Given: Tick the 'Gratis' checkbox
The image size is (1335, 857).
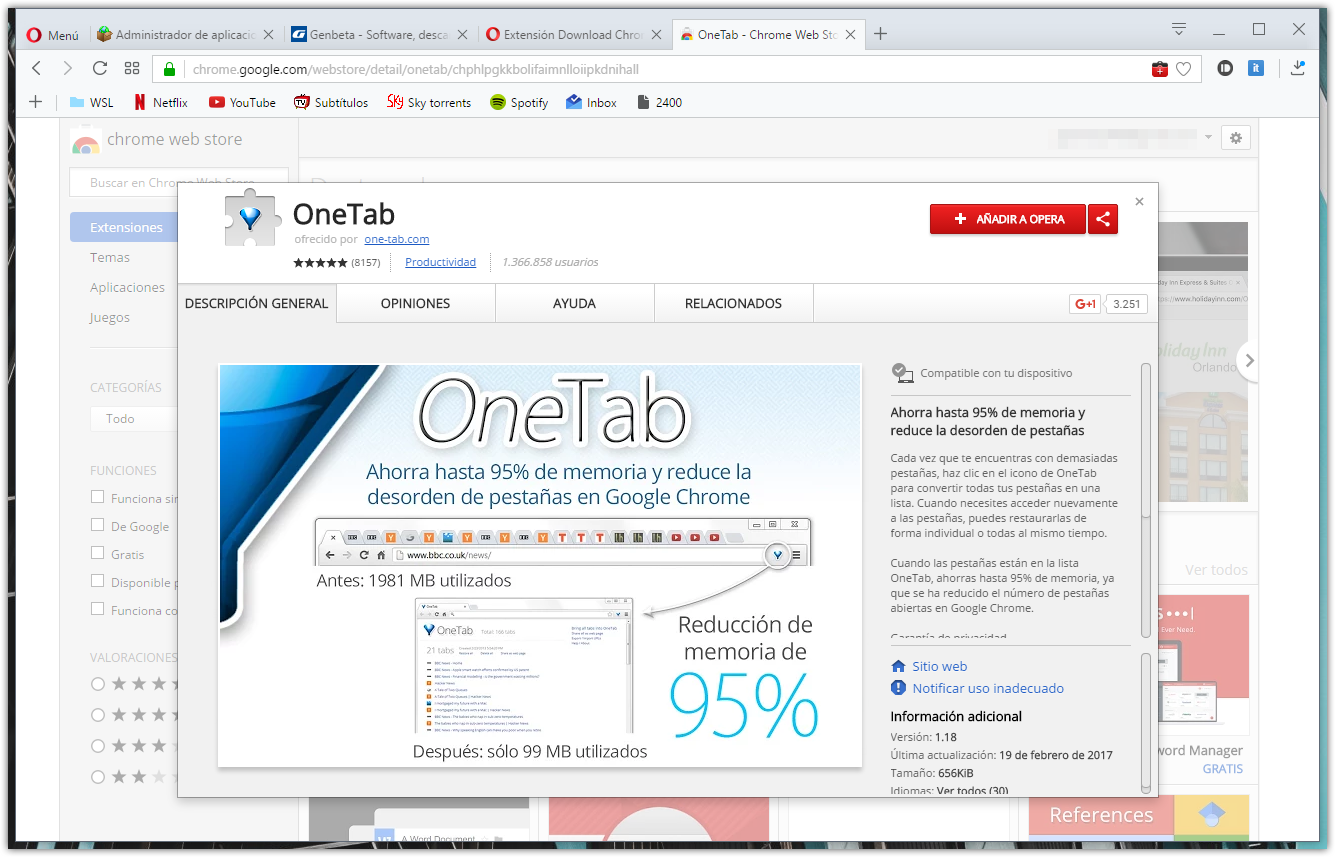Looking at the screenshot, I should (x=97, y=553).
